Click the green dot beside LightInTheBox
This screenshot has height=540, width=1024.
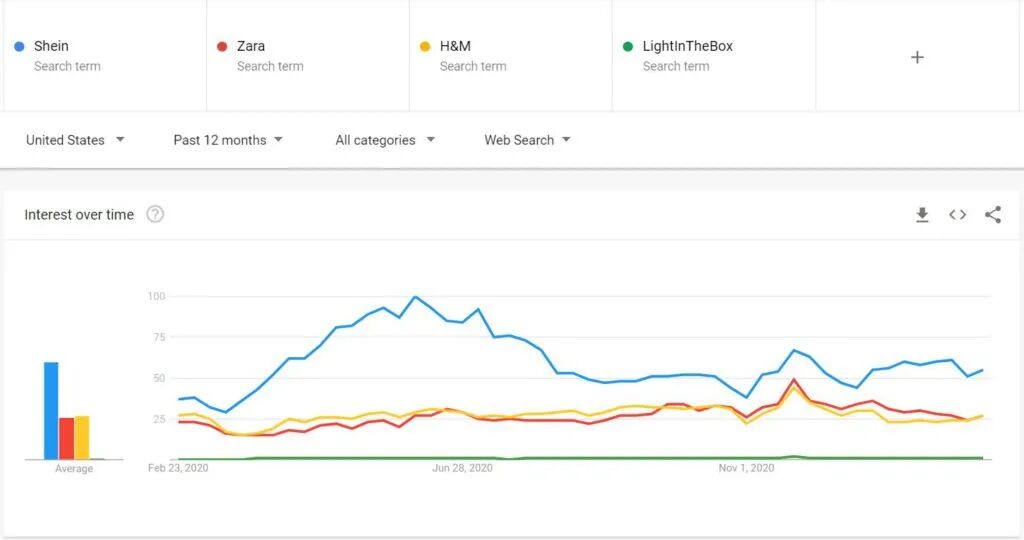[628, 46]
